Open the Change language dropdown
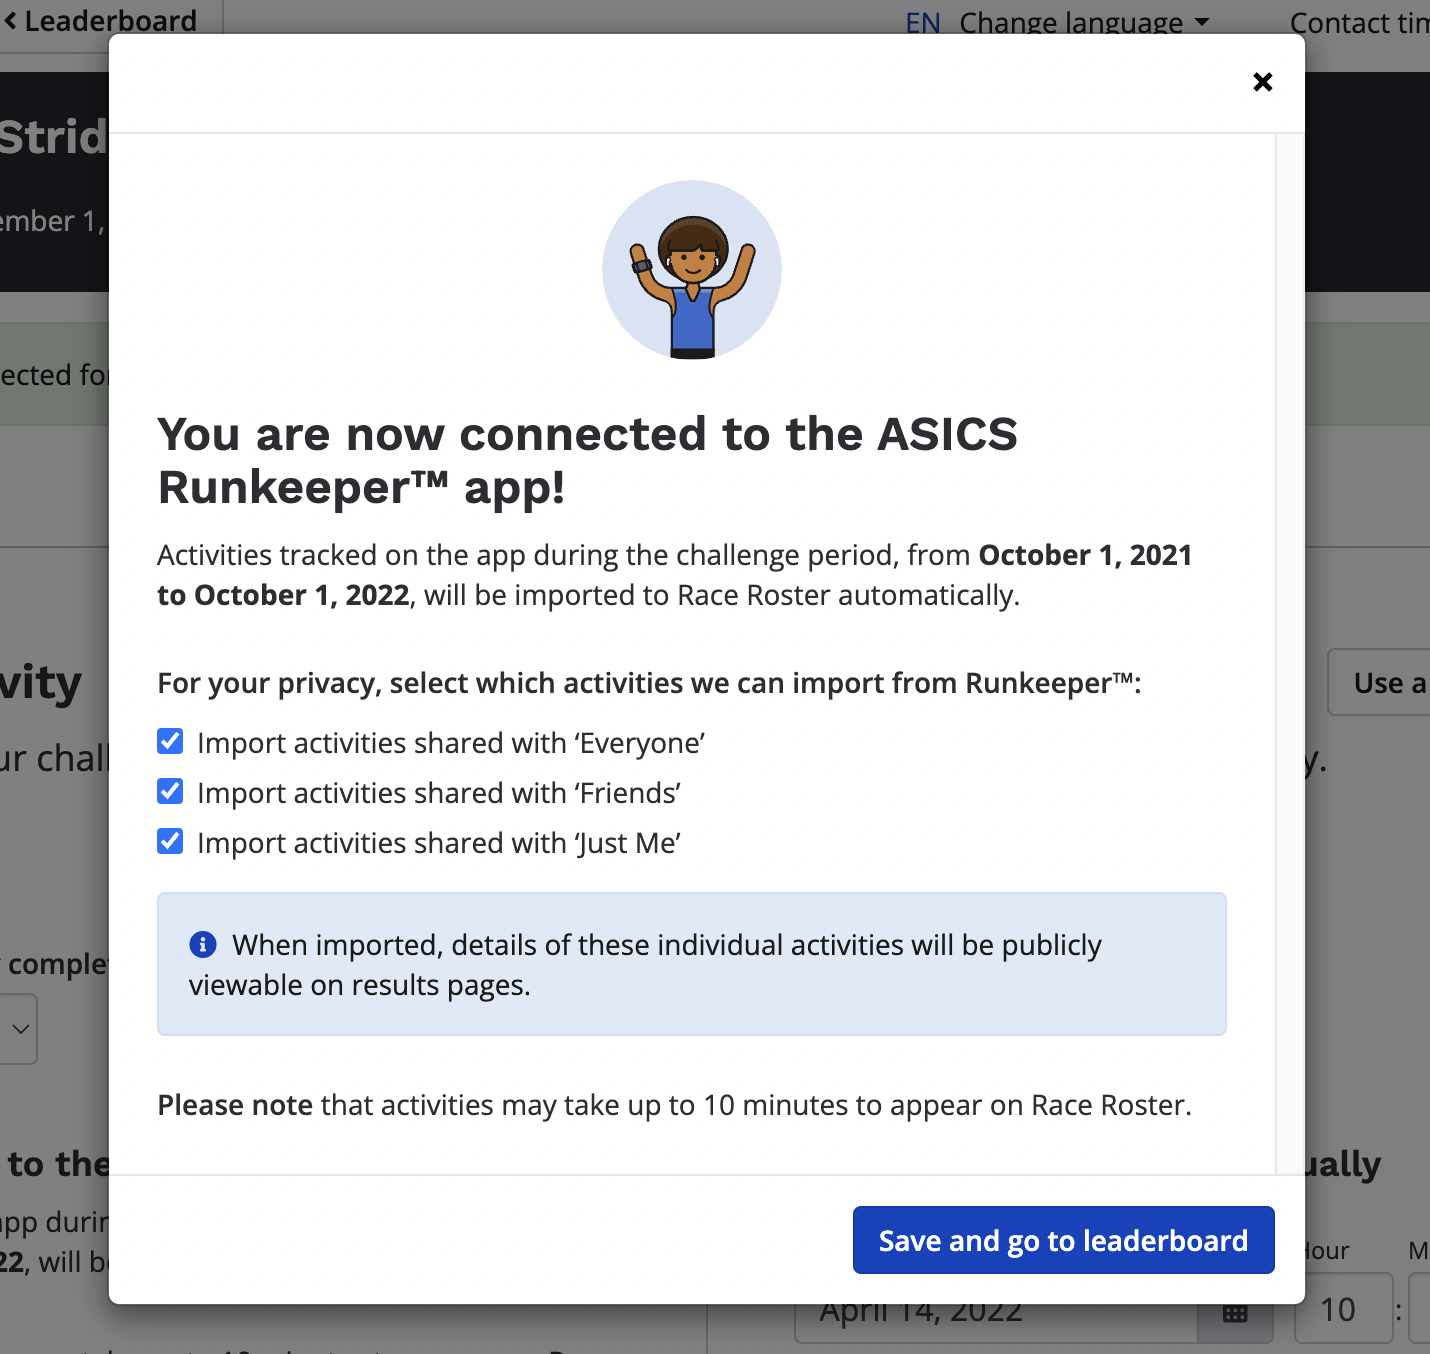This screenshot has height=1354, width=1430. click(x=1070, y=22)
